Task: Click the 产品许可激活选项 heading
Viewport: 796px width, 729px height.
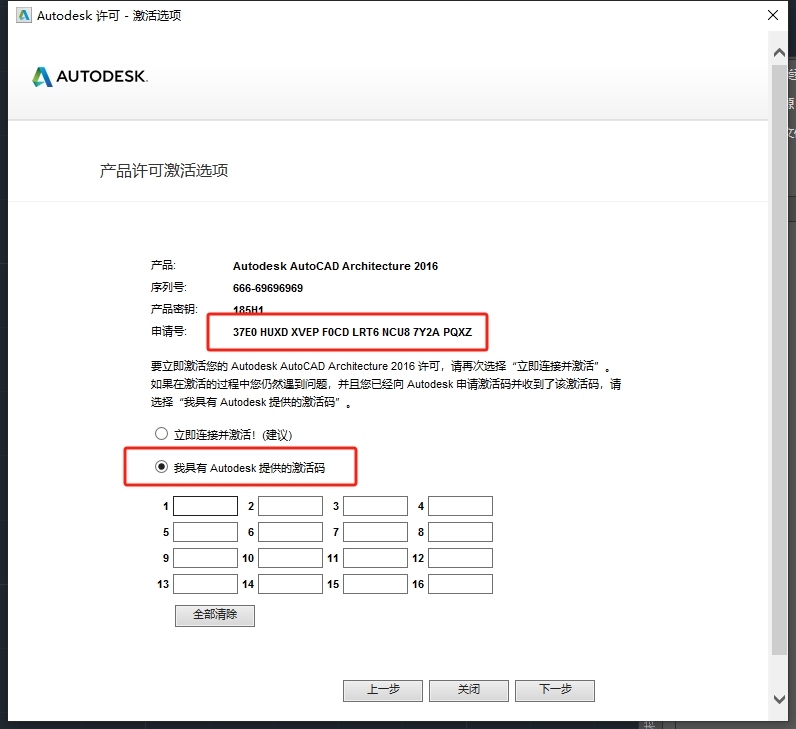Action: [163, 171]
